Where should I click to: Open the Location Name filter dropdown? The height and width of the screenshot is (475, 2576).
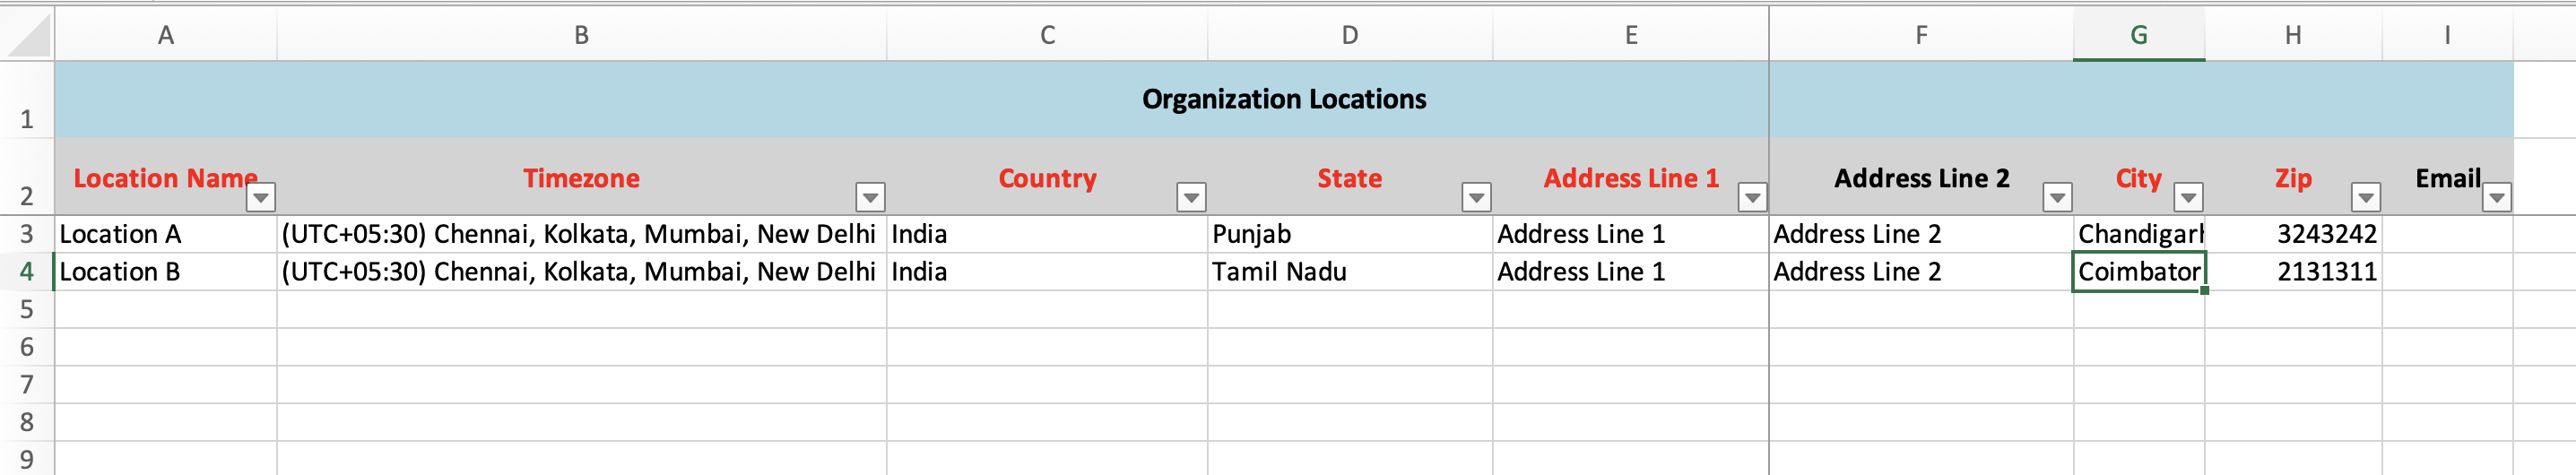click(261, 197)
